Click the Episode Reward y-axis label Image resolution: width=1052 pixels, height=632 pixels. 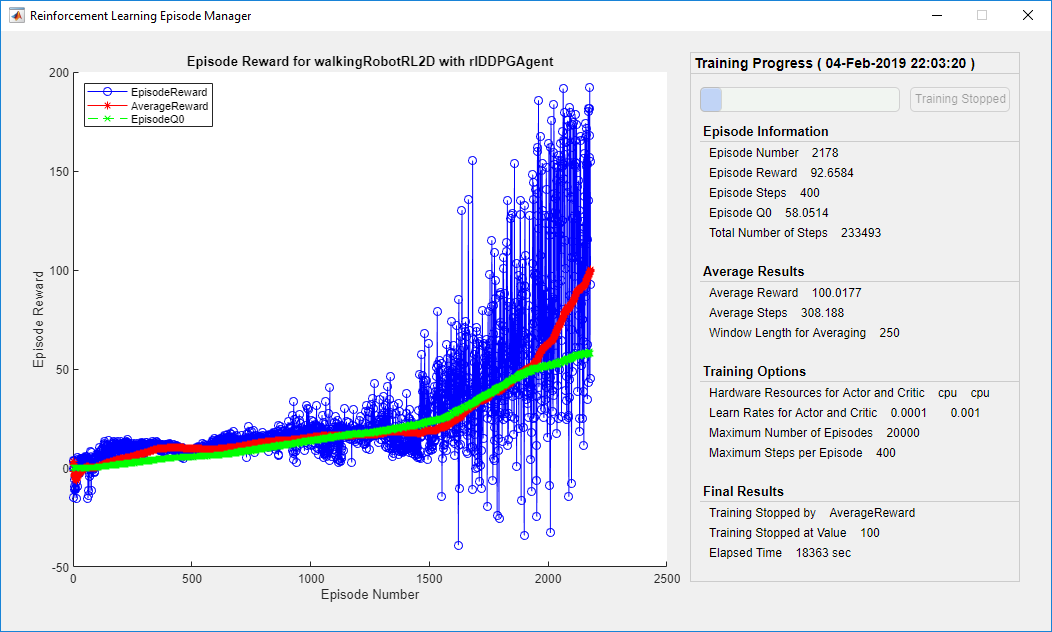click(38, 319)
